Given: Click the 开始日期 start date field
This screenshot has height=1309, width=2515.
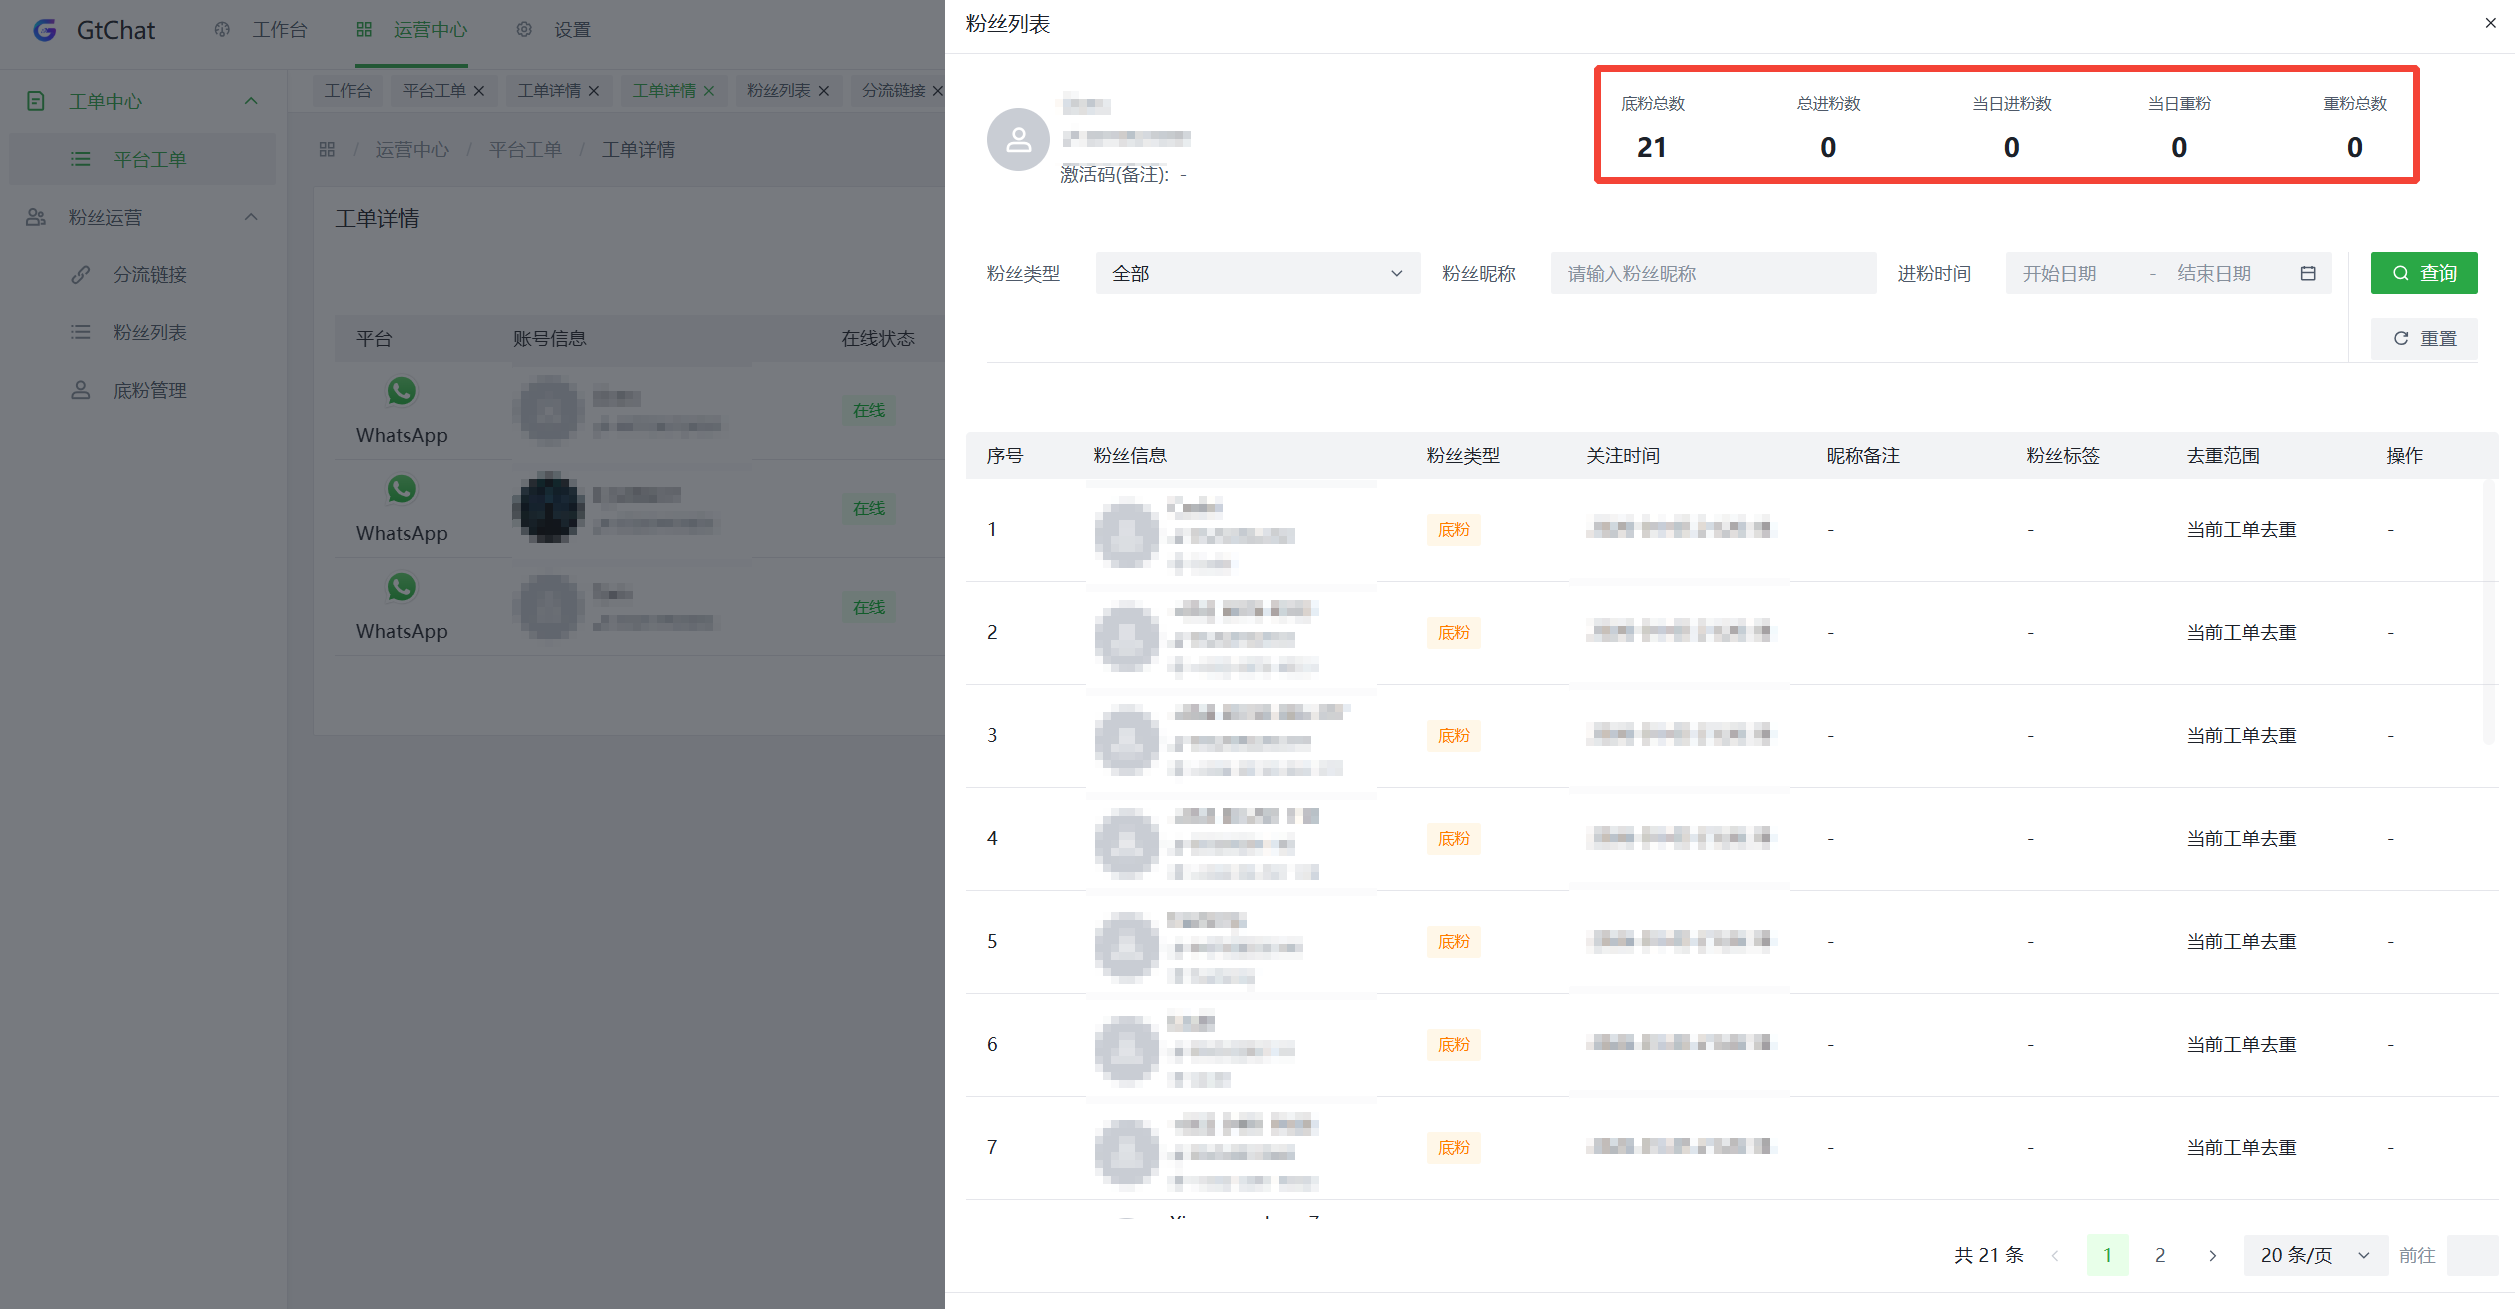Looking at the screenshot, I should point(2060,273).
